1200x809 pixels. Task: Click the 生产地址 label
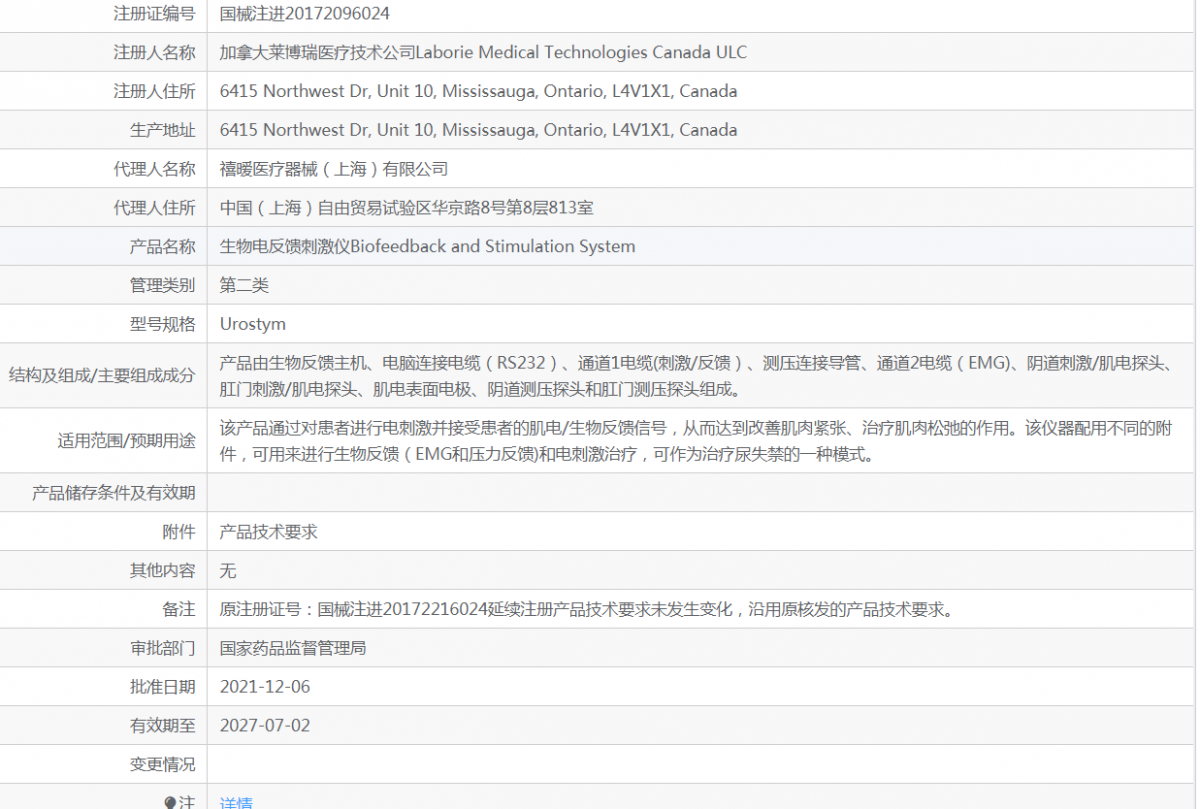point(162,130)
